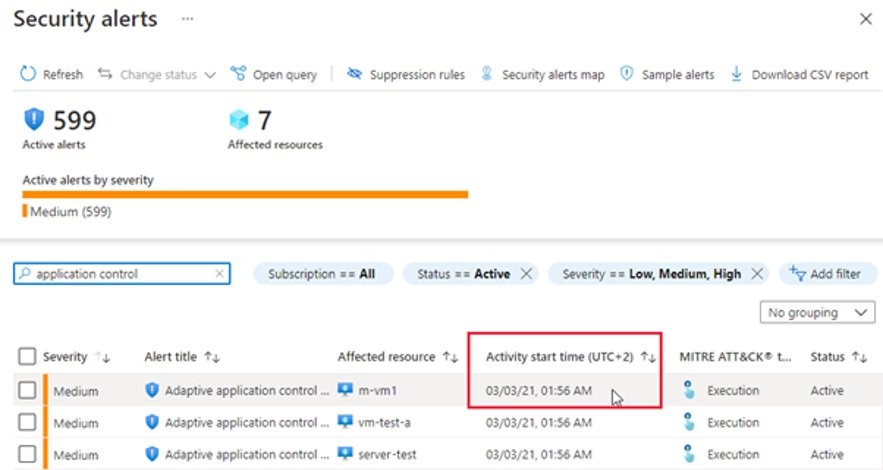
Task: Select the checkbox for the server-test alert
Action: coord(27,454)
